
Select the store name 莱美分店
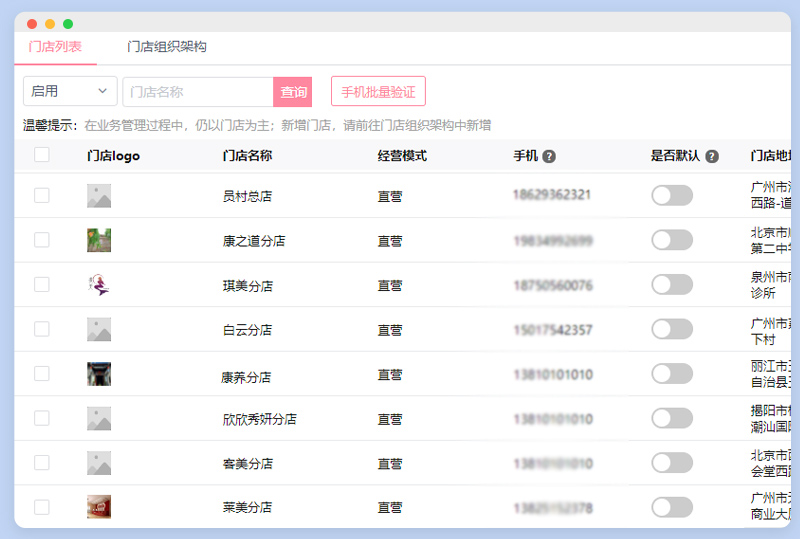[247, 508]
